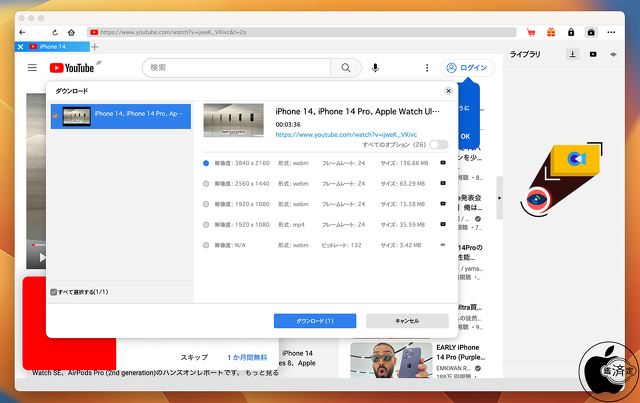This screenshot has height=403, width=640.
Task: Select 3840 x 2160 webm option
Action: click(206, 163)
